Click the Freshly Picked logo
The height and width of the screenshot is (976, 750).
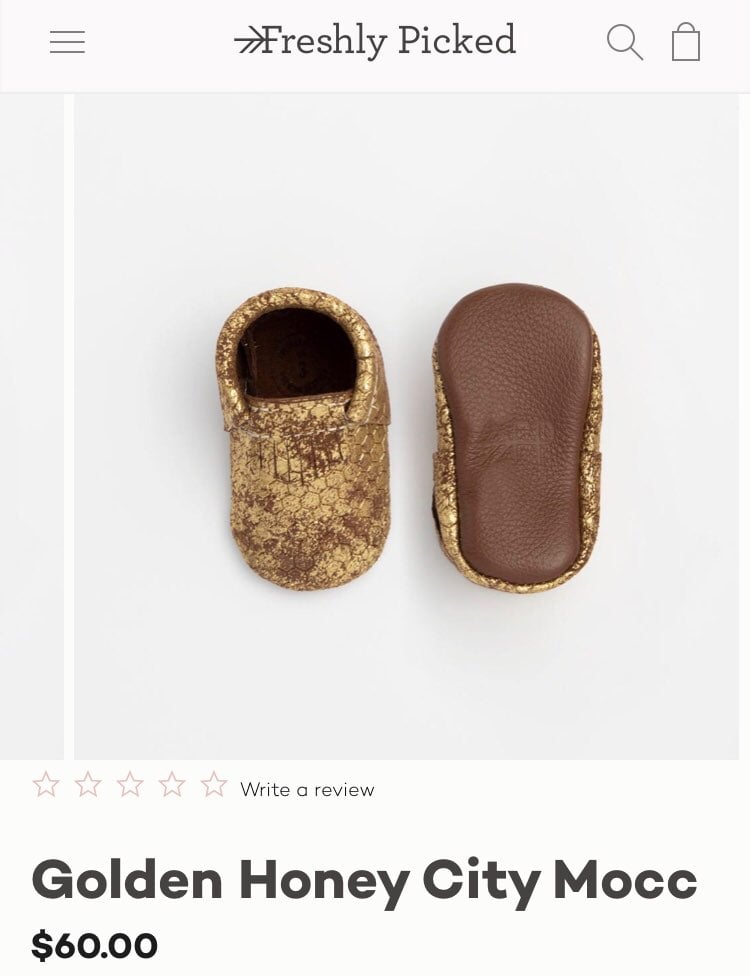coord(375,40)
